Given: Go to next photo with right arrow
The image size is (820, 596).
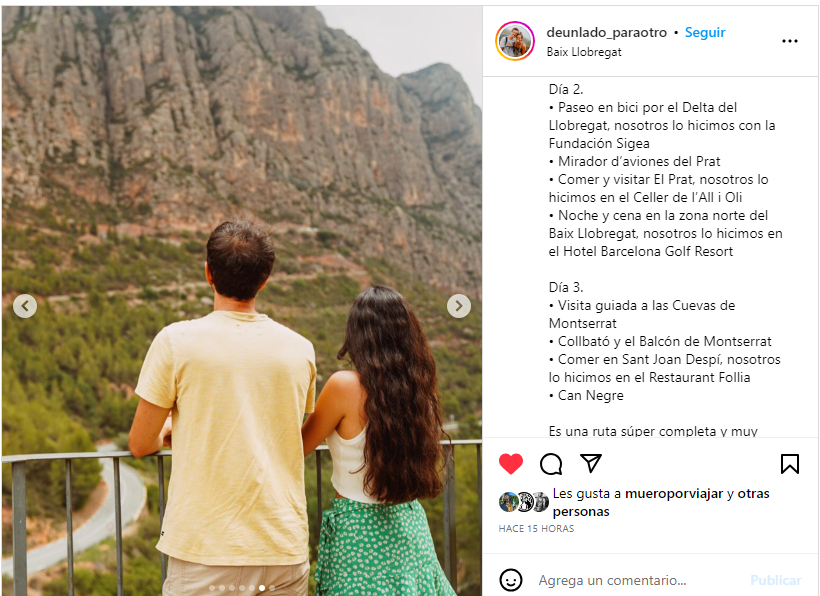Looking at the screenshot, I should tap(459, 306).
